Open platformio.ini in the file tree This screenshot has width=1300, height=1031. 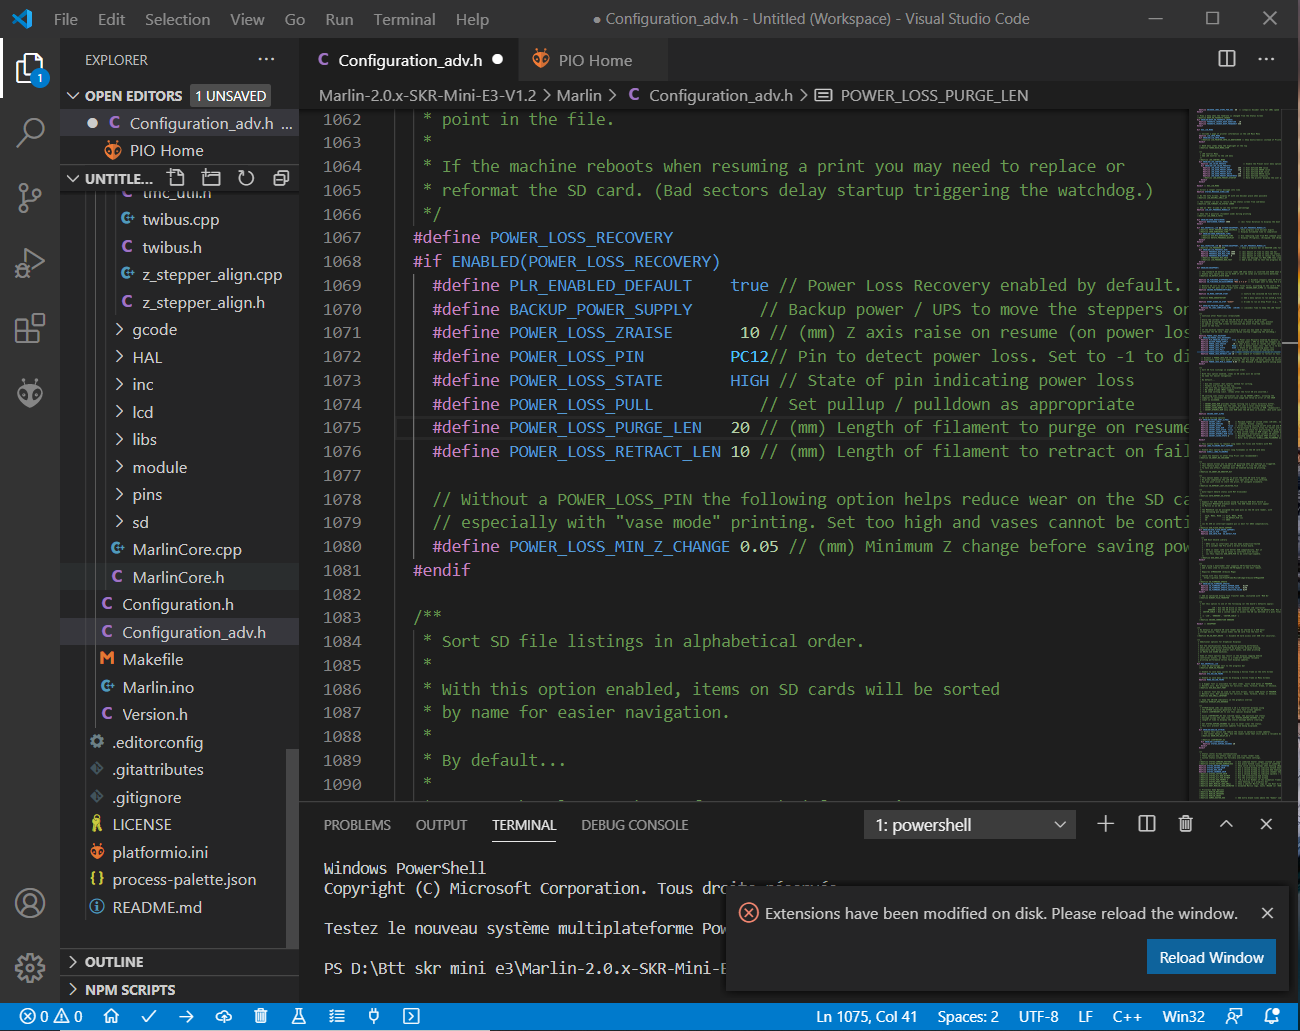pos(160,852)
